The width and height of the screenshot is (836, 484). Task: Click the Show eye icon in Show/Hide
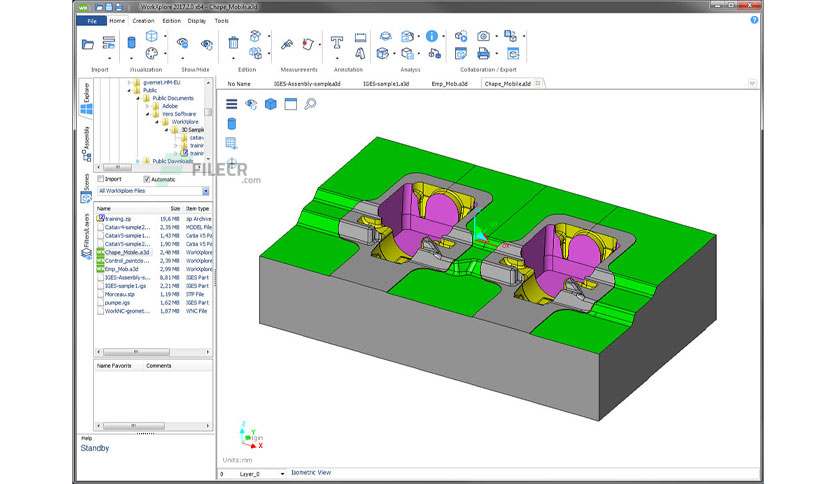click(x=207, y=44)
